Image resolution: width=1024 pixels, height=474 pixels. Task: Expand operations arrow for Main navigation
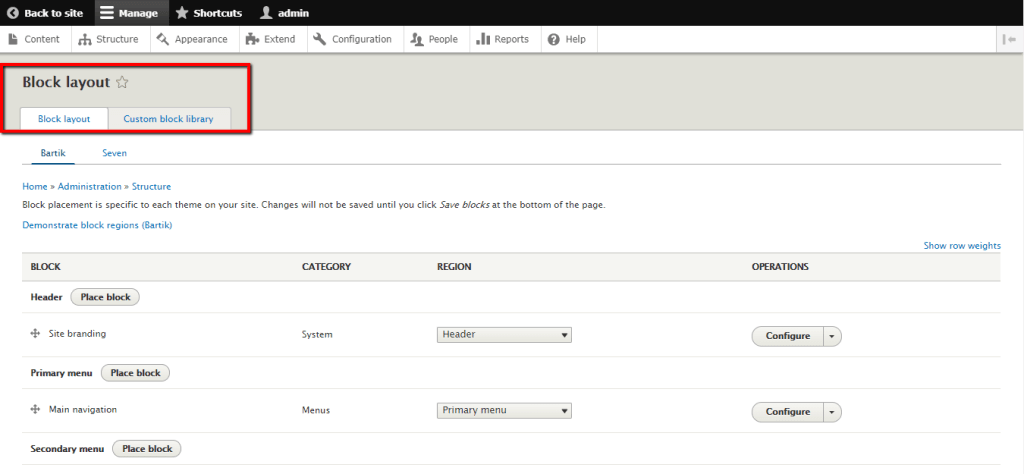pyautogui.click(x=833, y=412)
